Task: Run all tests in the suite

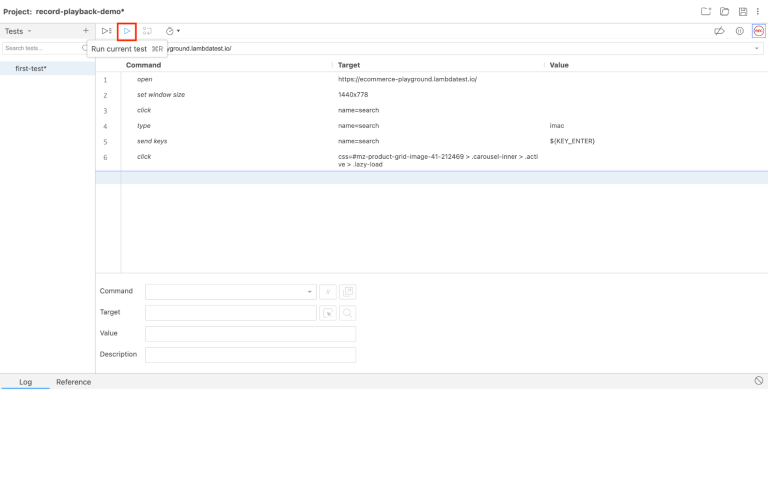Action: [x=106, y=31]
